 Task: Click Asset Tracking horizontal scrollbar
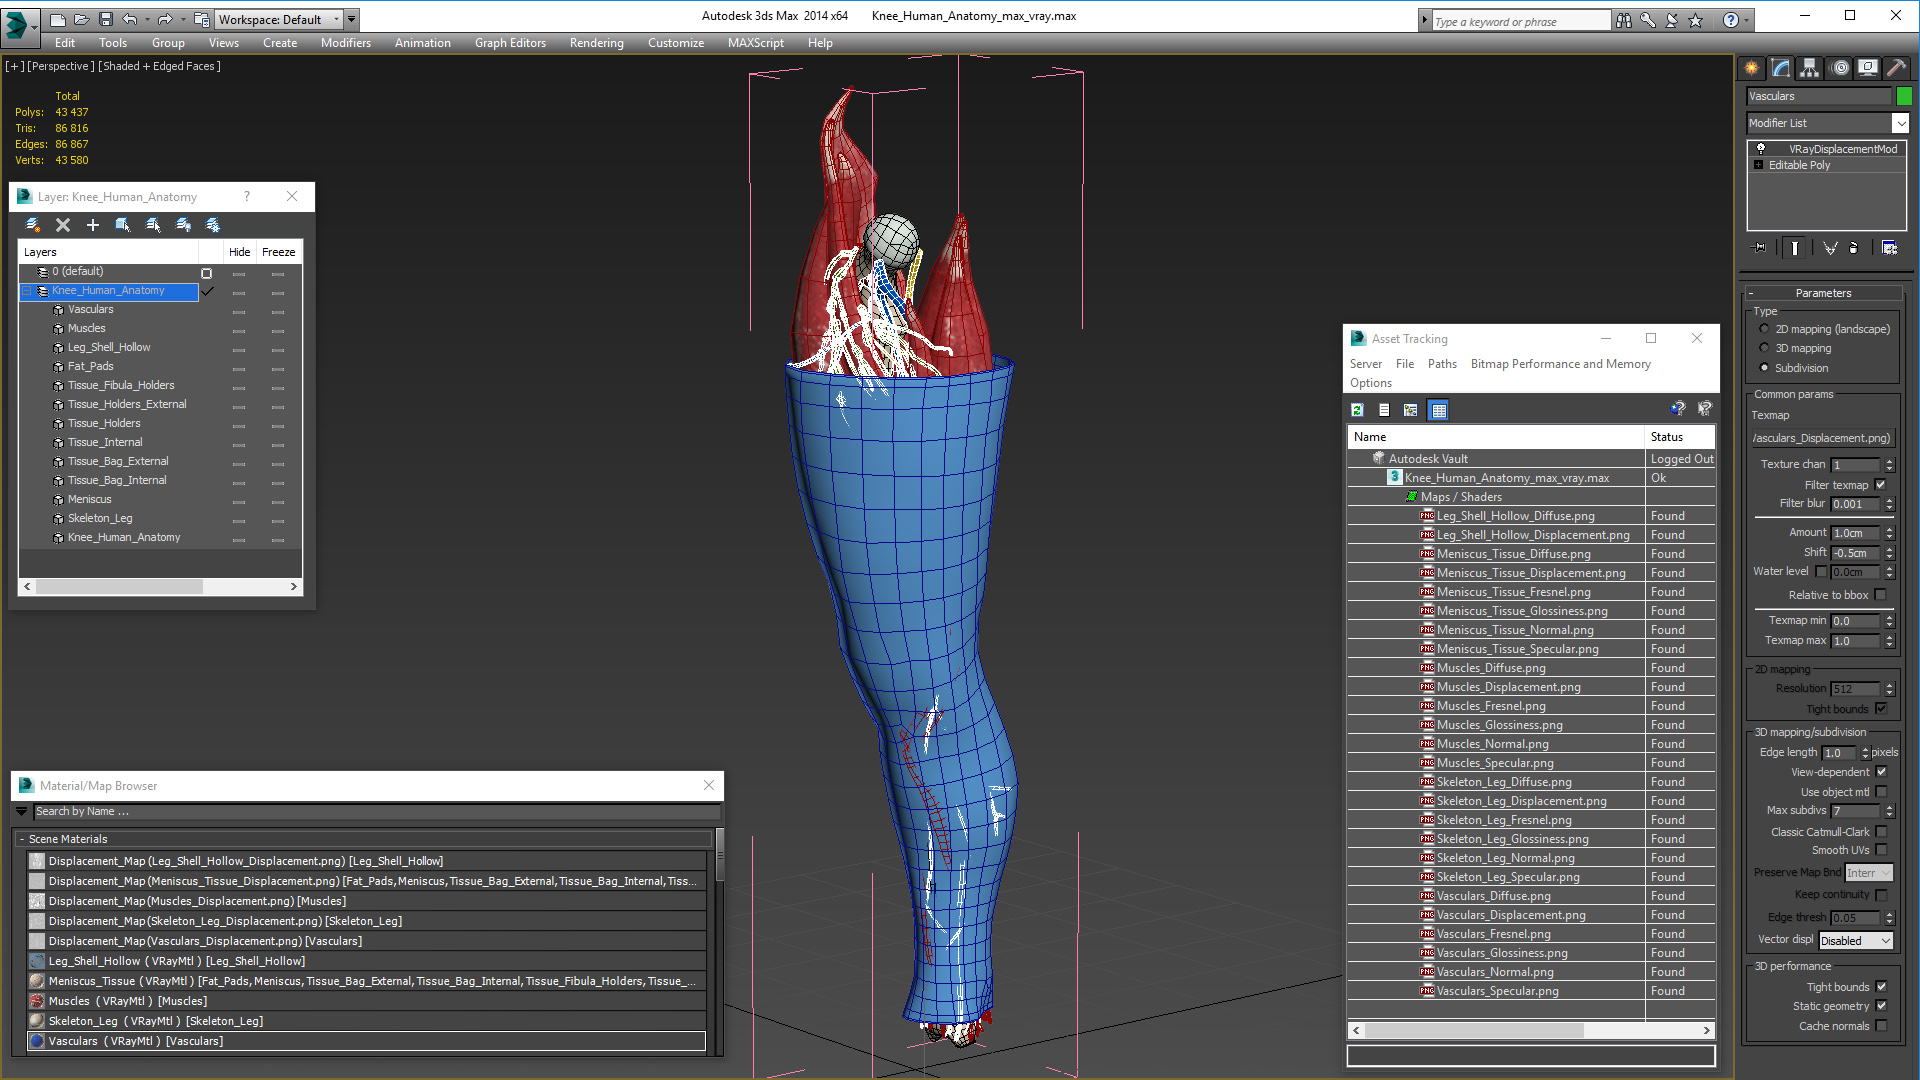(x=1531, y=1030)
